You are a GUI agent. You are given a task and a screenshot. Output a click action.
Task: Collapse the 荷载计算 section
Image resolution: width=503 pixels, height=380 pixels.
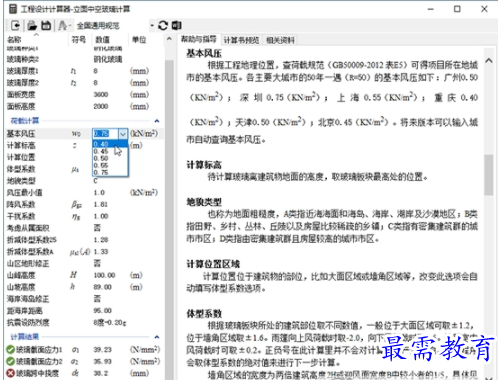(x=157, y=121)
